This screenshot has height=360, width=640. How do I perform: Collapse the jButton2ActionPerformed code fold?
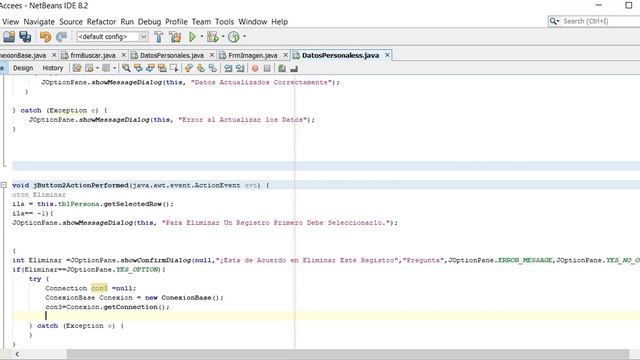coord(4,185)
